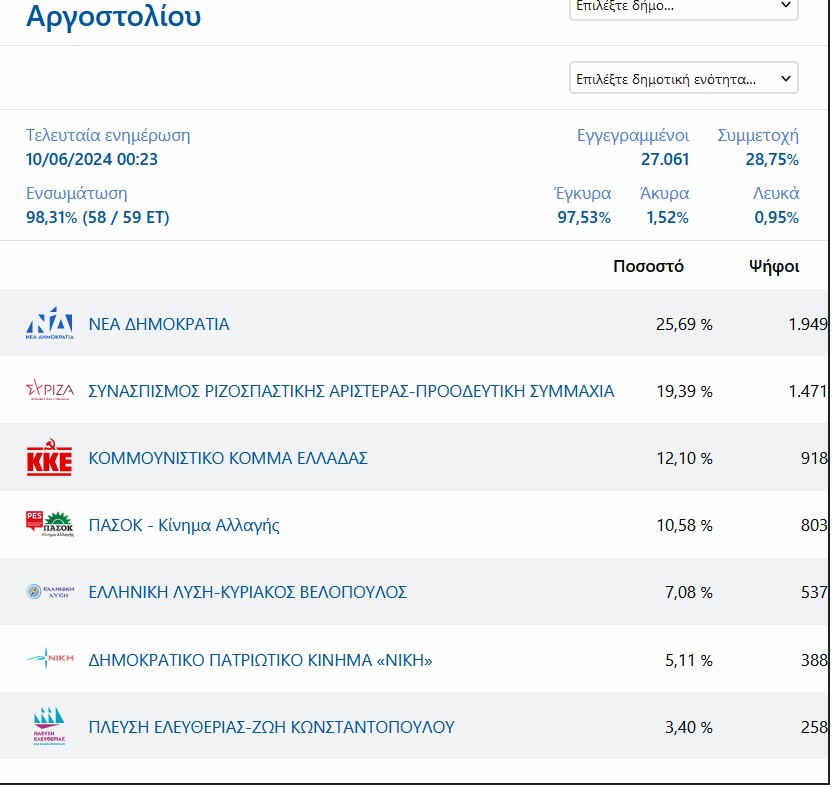The height and width of the screenshot is (787, 834).
Task: Select the '10,58 %' percentage for ΠΑΣΟΚ
Action: (685, 525)
